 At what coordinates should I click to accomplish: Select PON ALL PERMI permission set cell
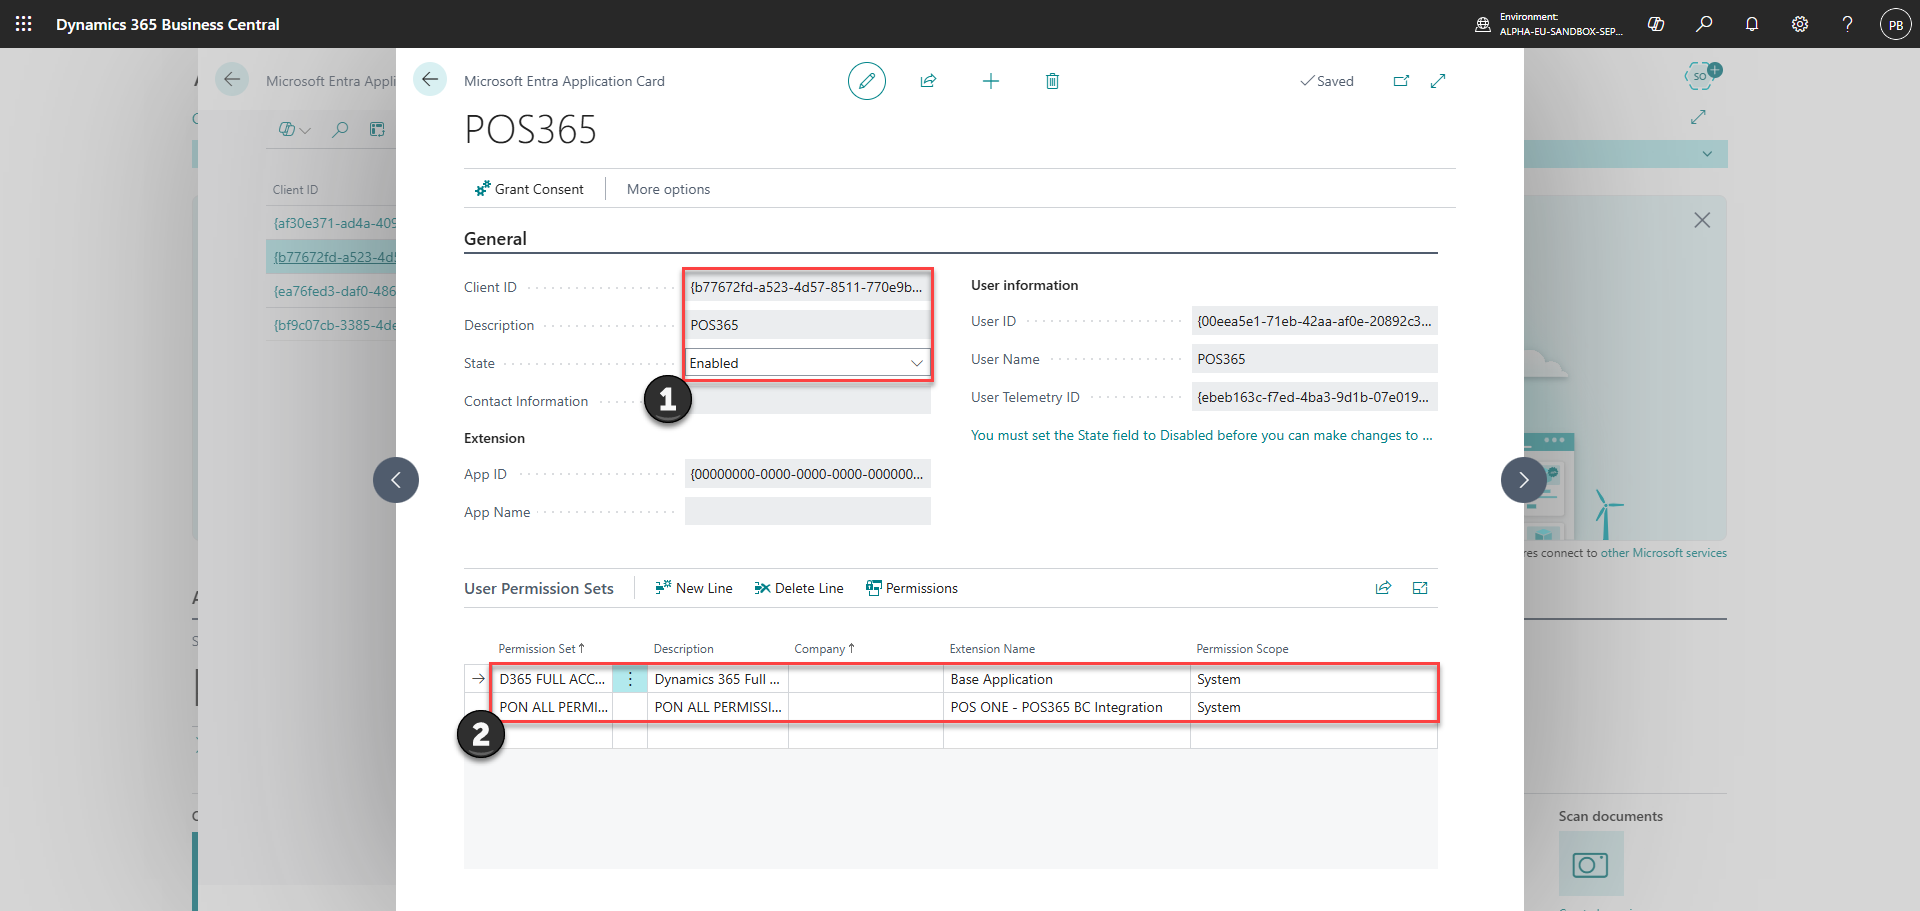click(553, 707)
